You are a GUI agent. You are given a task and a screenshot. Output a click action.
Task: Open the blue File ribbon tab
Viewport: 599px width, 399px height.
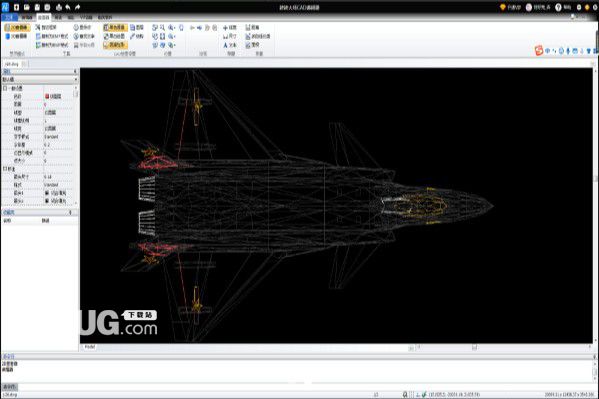tap(8, 17)
